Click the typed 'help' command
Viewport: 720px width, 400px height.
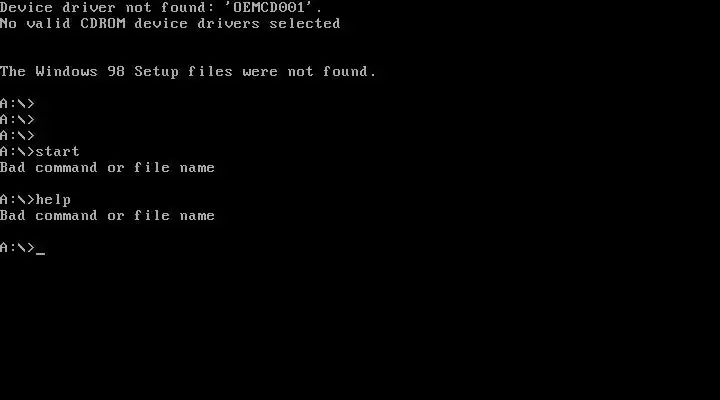click(53, 200)
